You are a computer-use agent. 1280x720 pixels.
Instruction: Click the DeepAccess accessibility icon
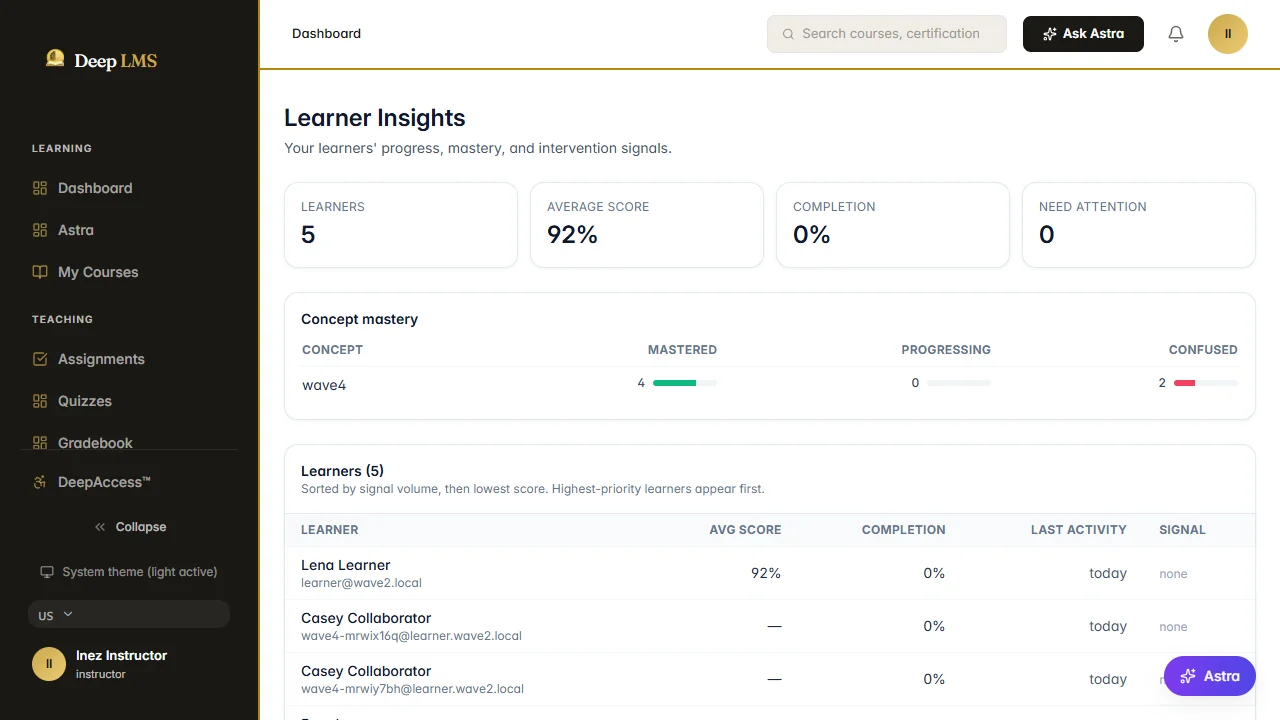pos(40,482)
